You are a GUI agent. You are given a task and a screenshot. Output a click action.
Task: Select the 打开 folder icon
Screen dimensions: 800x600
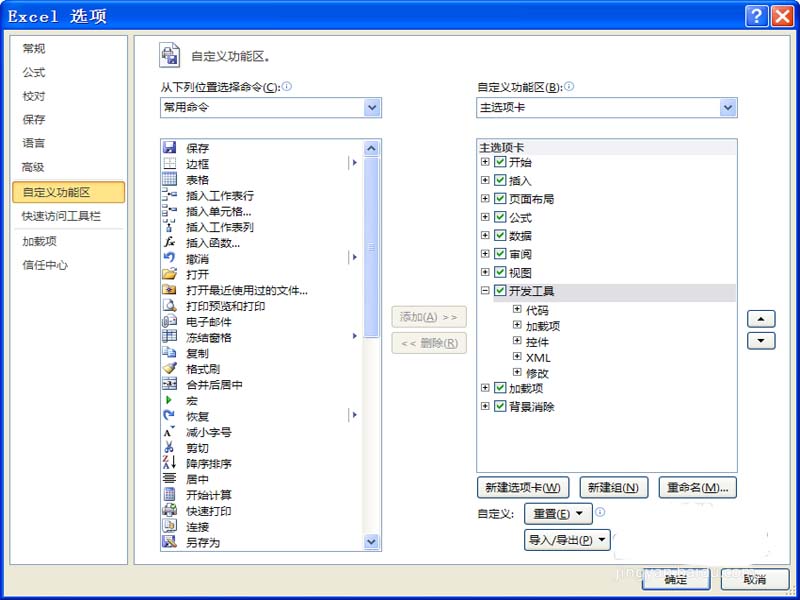tap(169, 274)
